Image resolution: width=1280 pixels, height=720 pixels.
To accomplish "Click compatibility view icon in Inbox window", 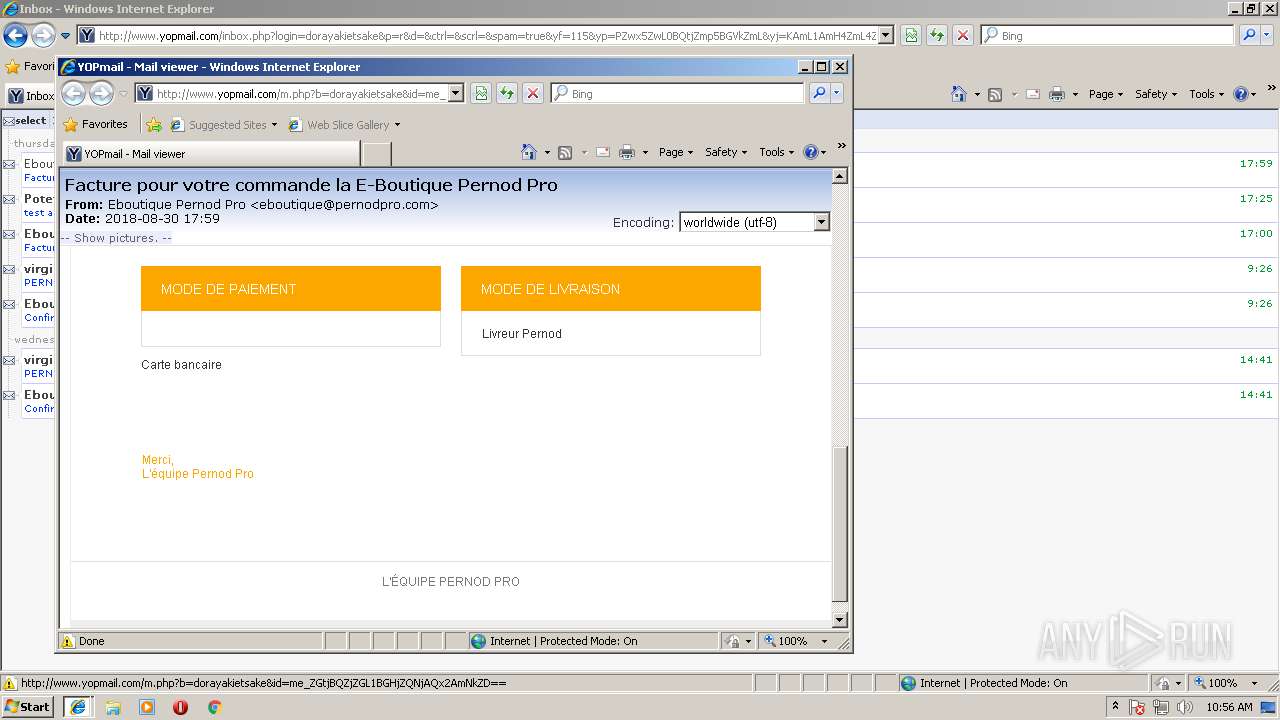I will point(911,36).
